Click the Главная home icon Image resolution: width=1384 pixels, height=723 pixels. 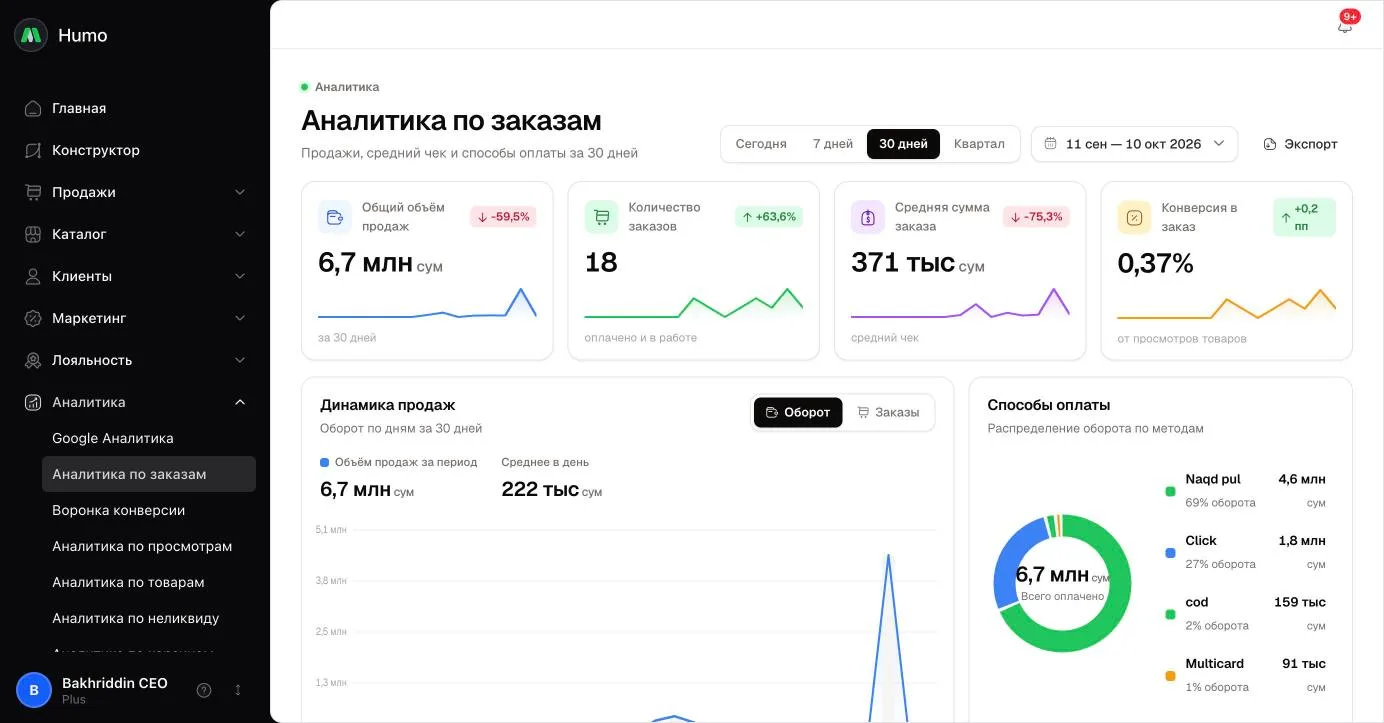[x=33, y=108]
